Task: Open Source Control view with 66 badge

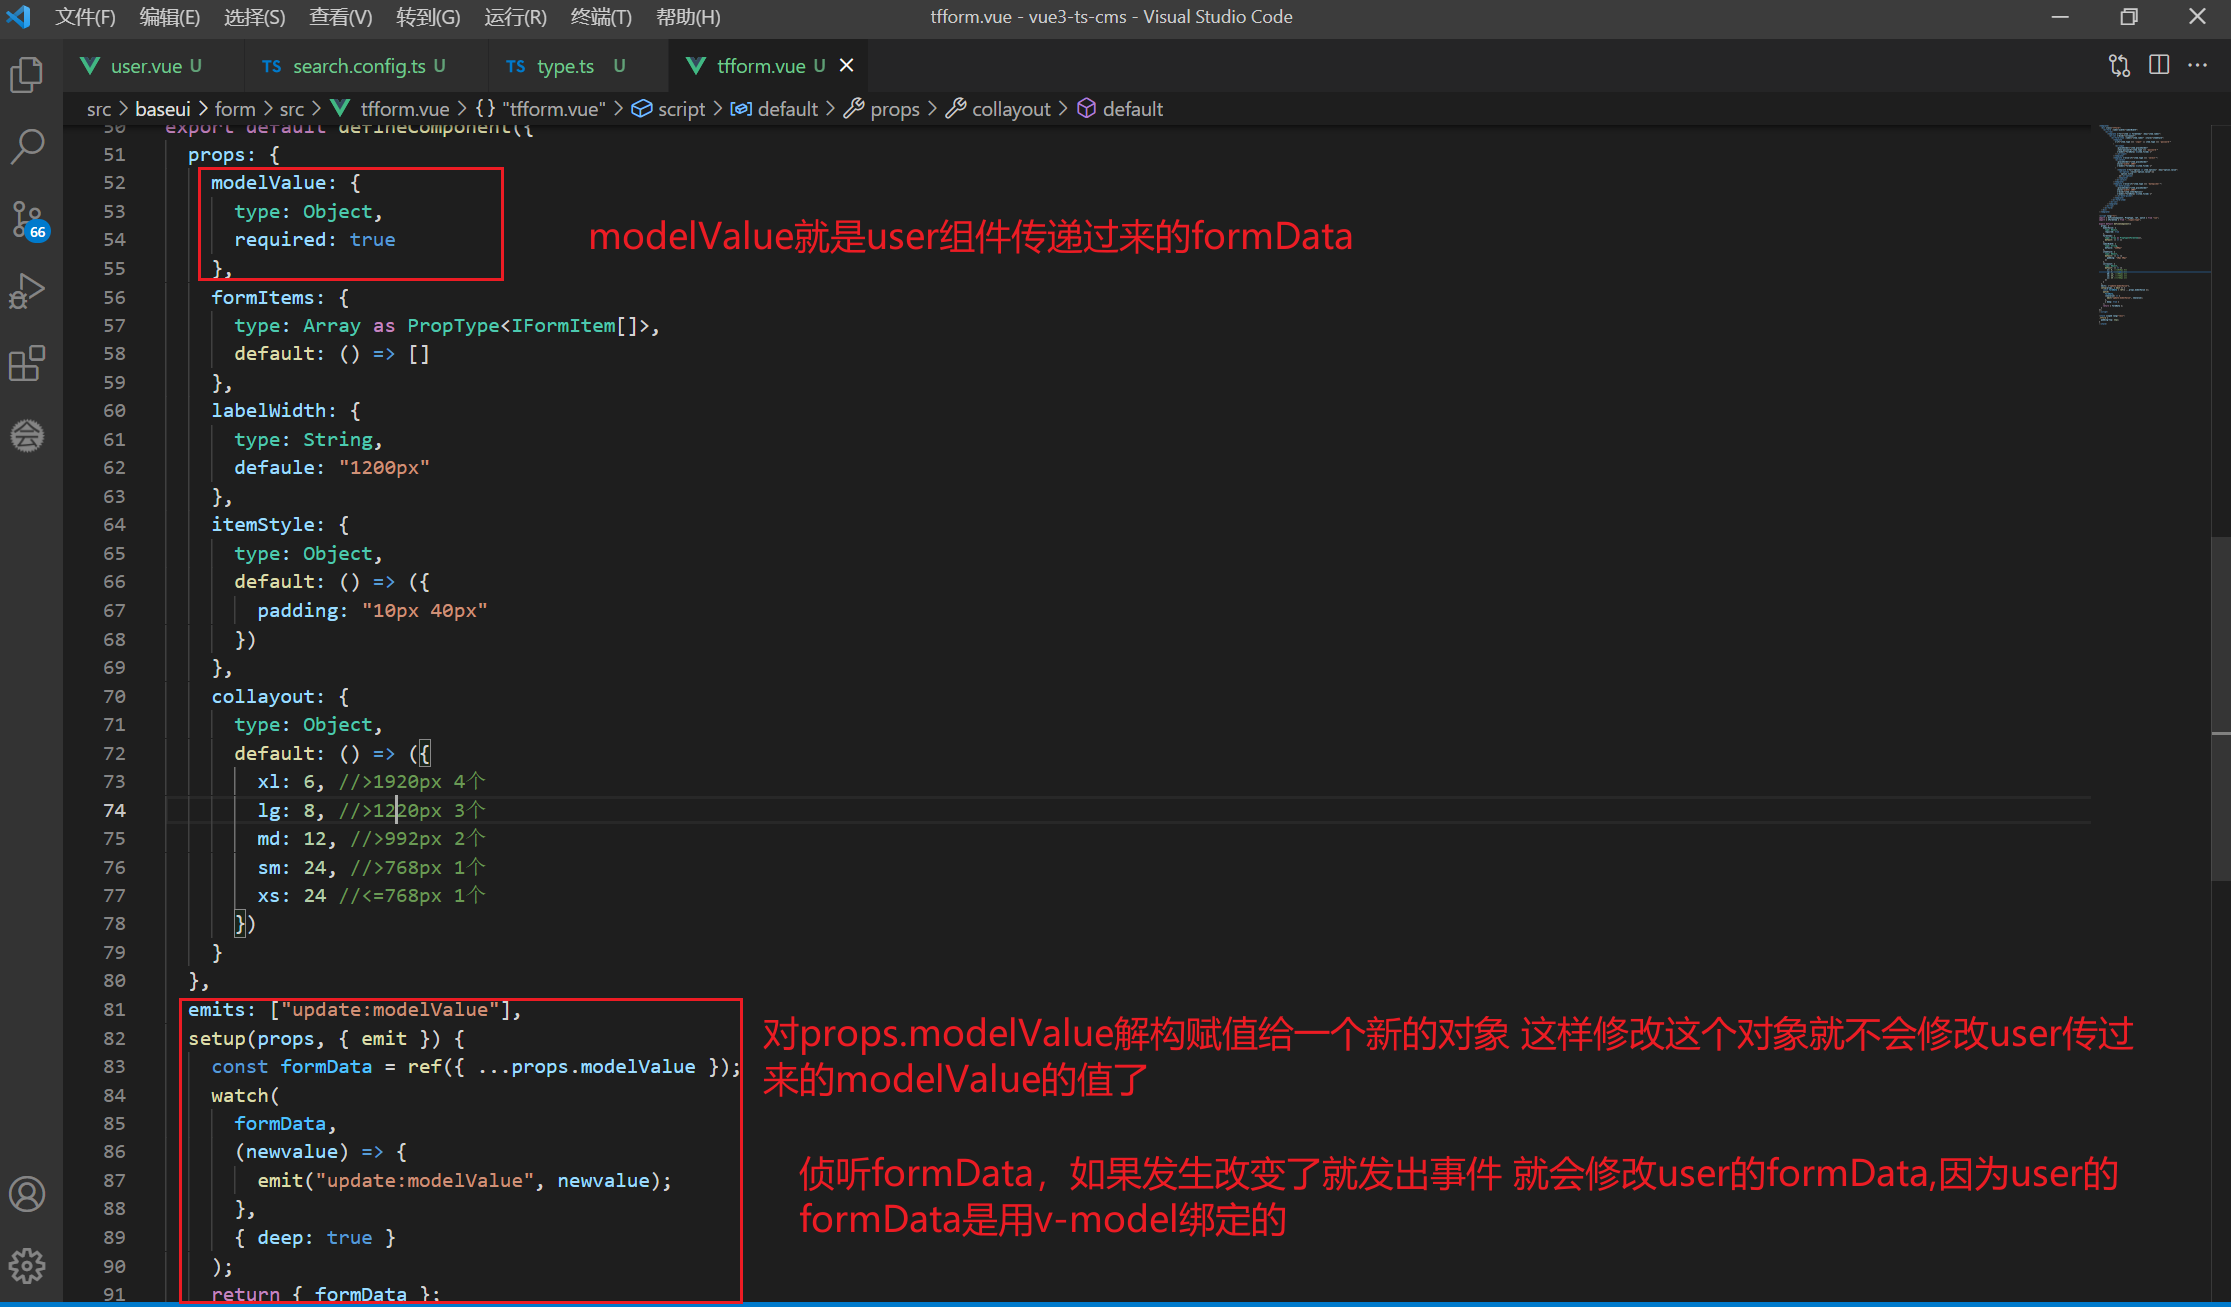Action: (x=27, y=219)
